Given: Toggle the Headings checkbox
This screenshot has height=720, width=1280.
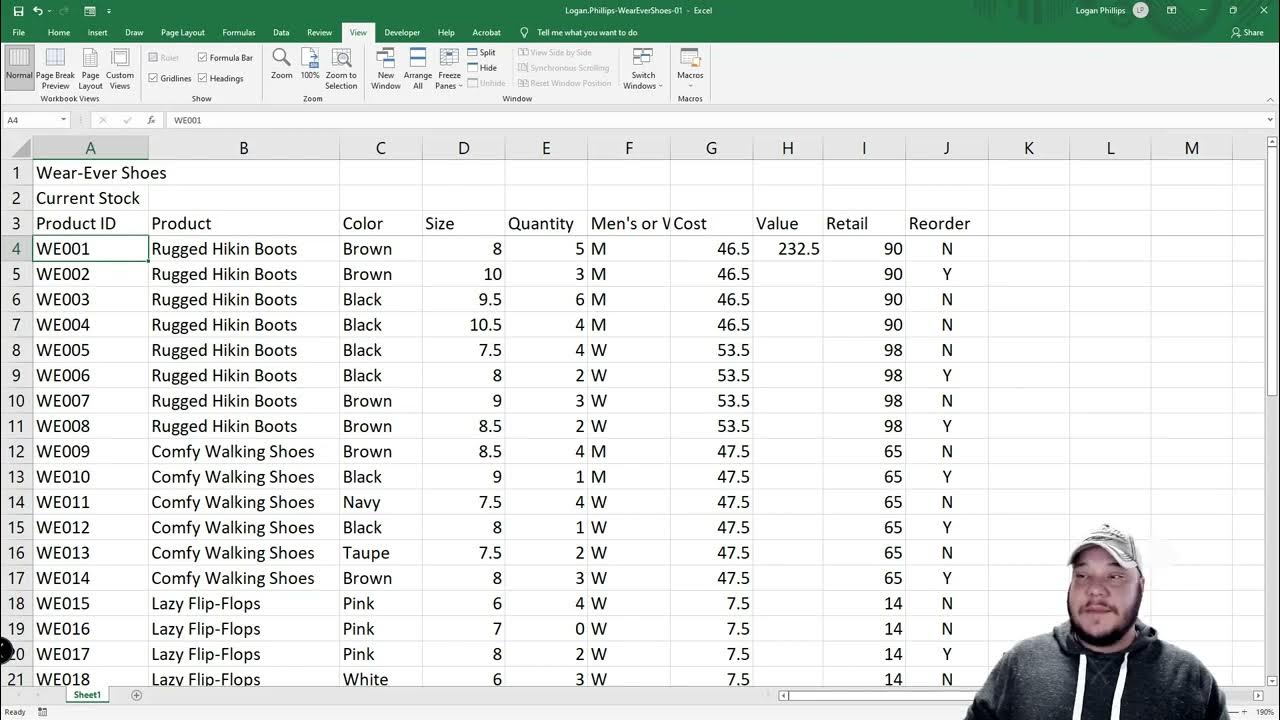Looking at the screenshot, I should tap(202, 78).
